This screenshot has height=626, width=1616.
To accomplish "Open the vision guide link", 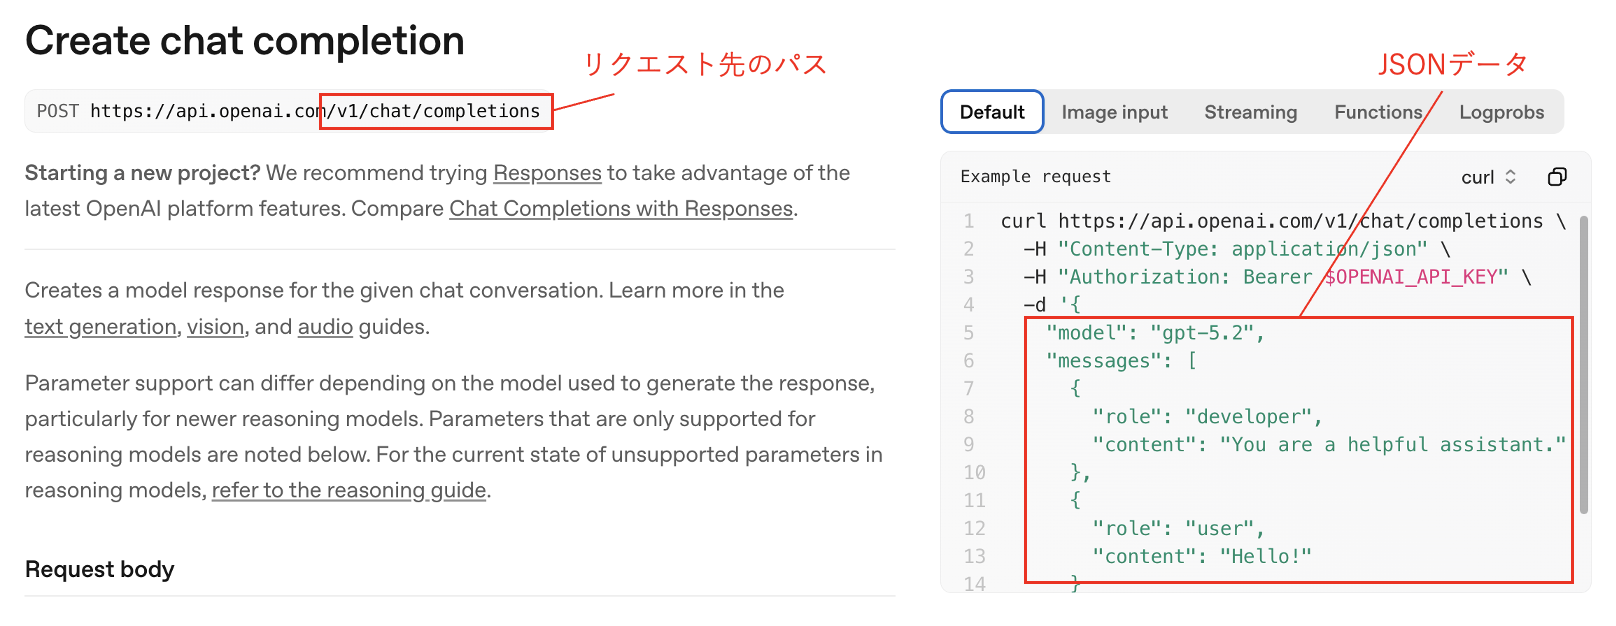I will pyautogui.click(x=215, y=327).
